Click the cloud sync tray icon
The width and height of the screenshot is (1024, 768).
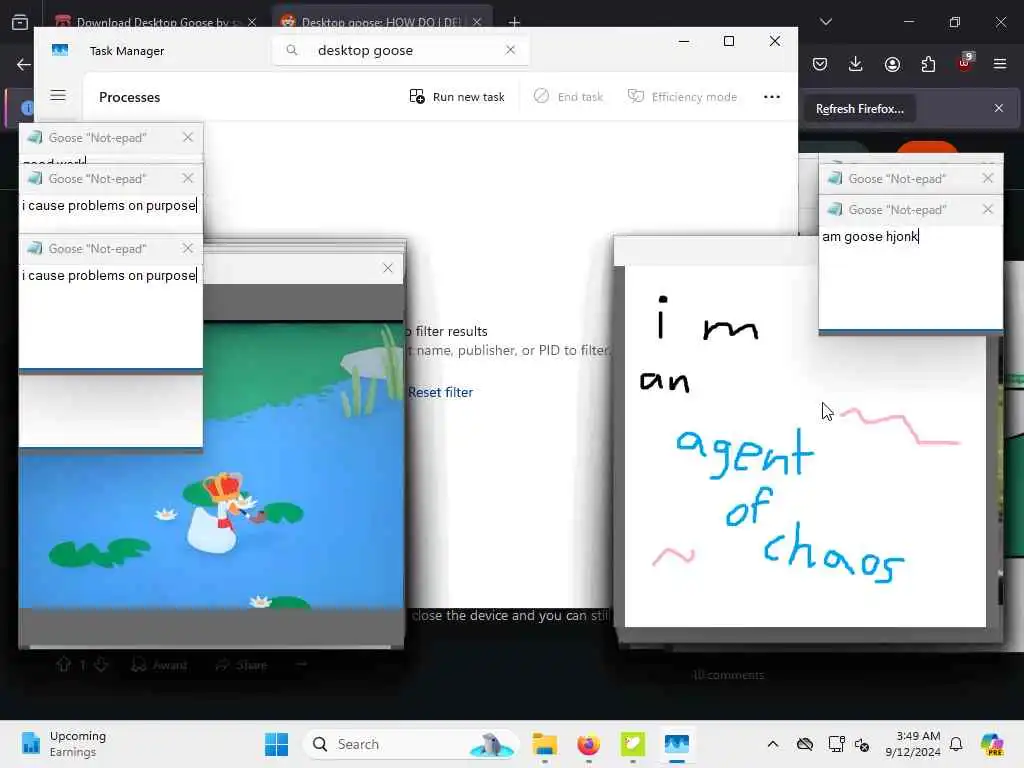tap(805, 744)
